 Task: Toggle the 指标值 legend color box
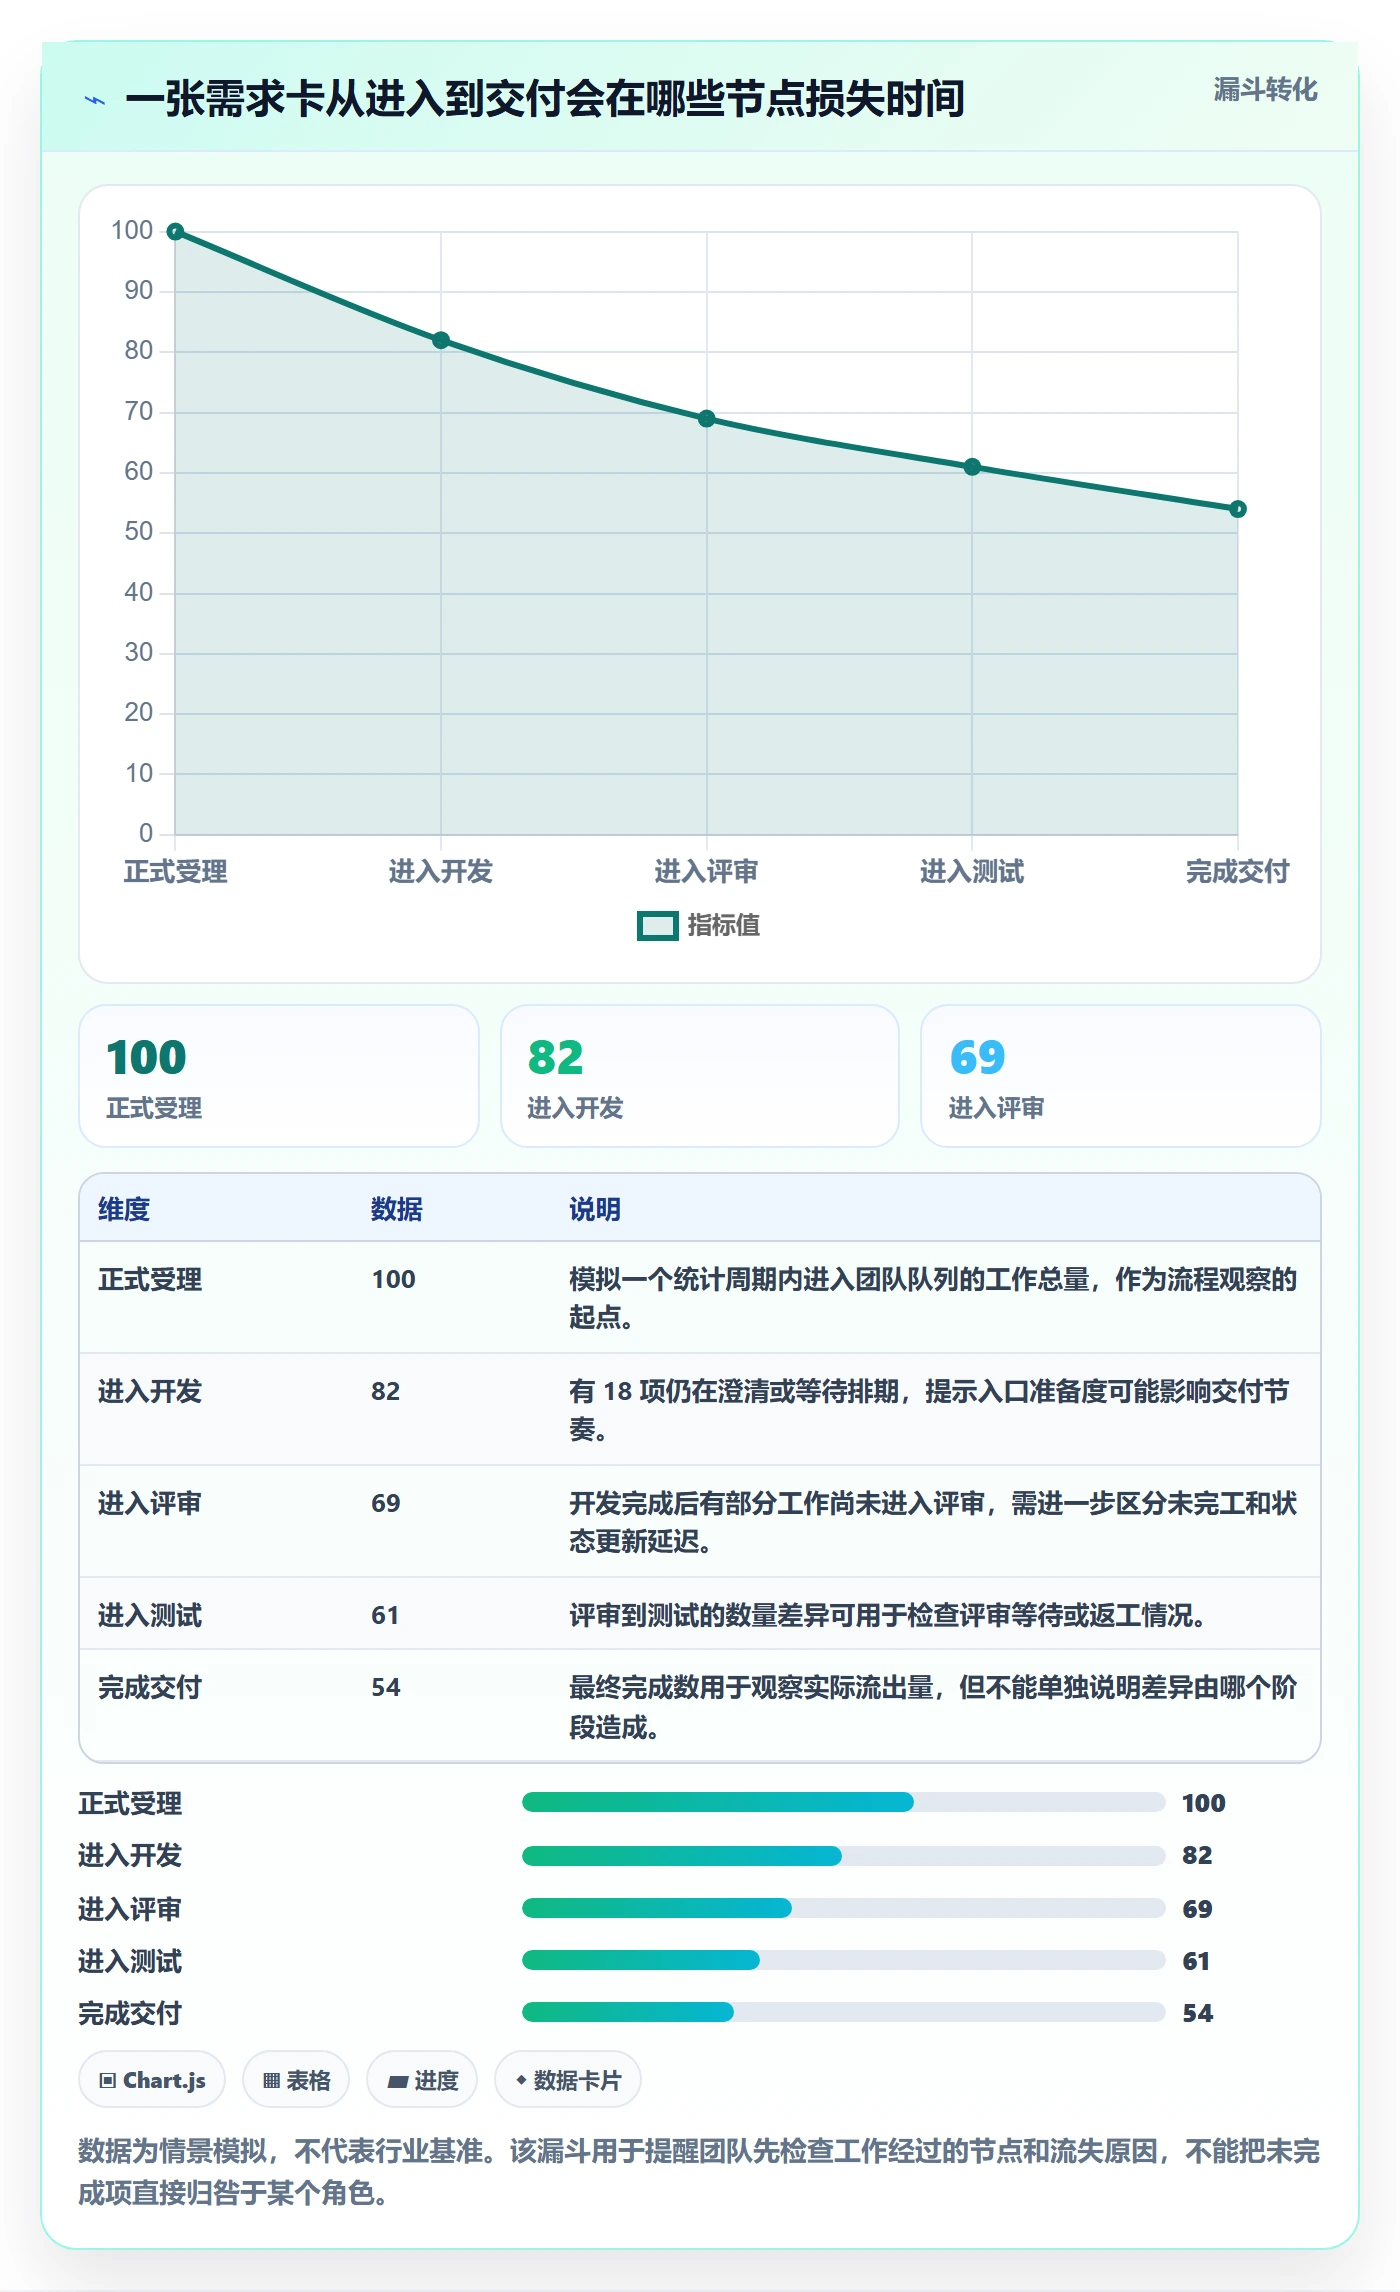[658, 926]
